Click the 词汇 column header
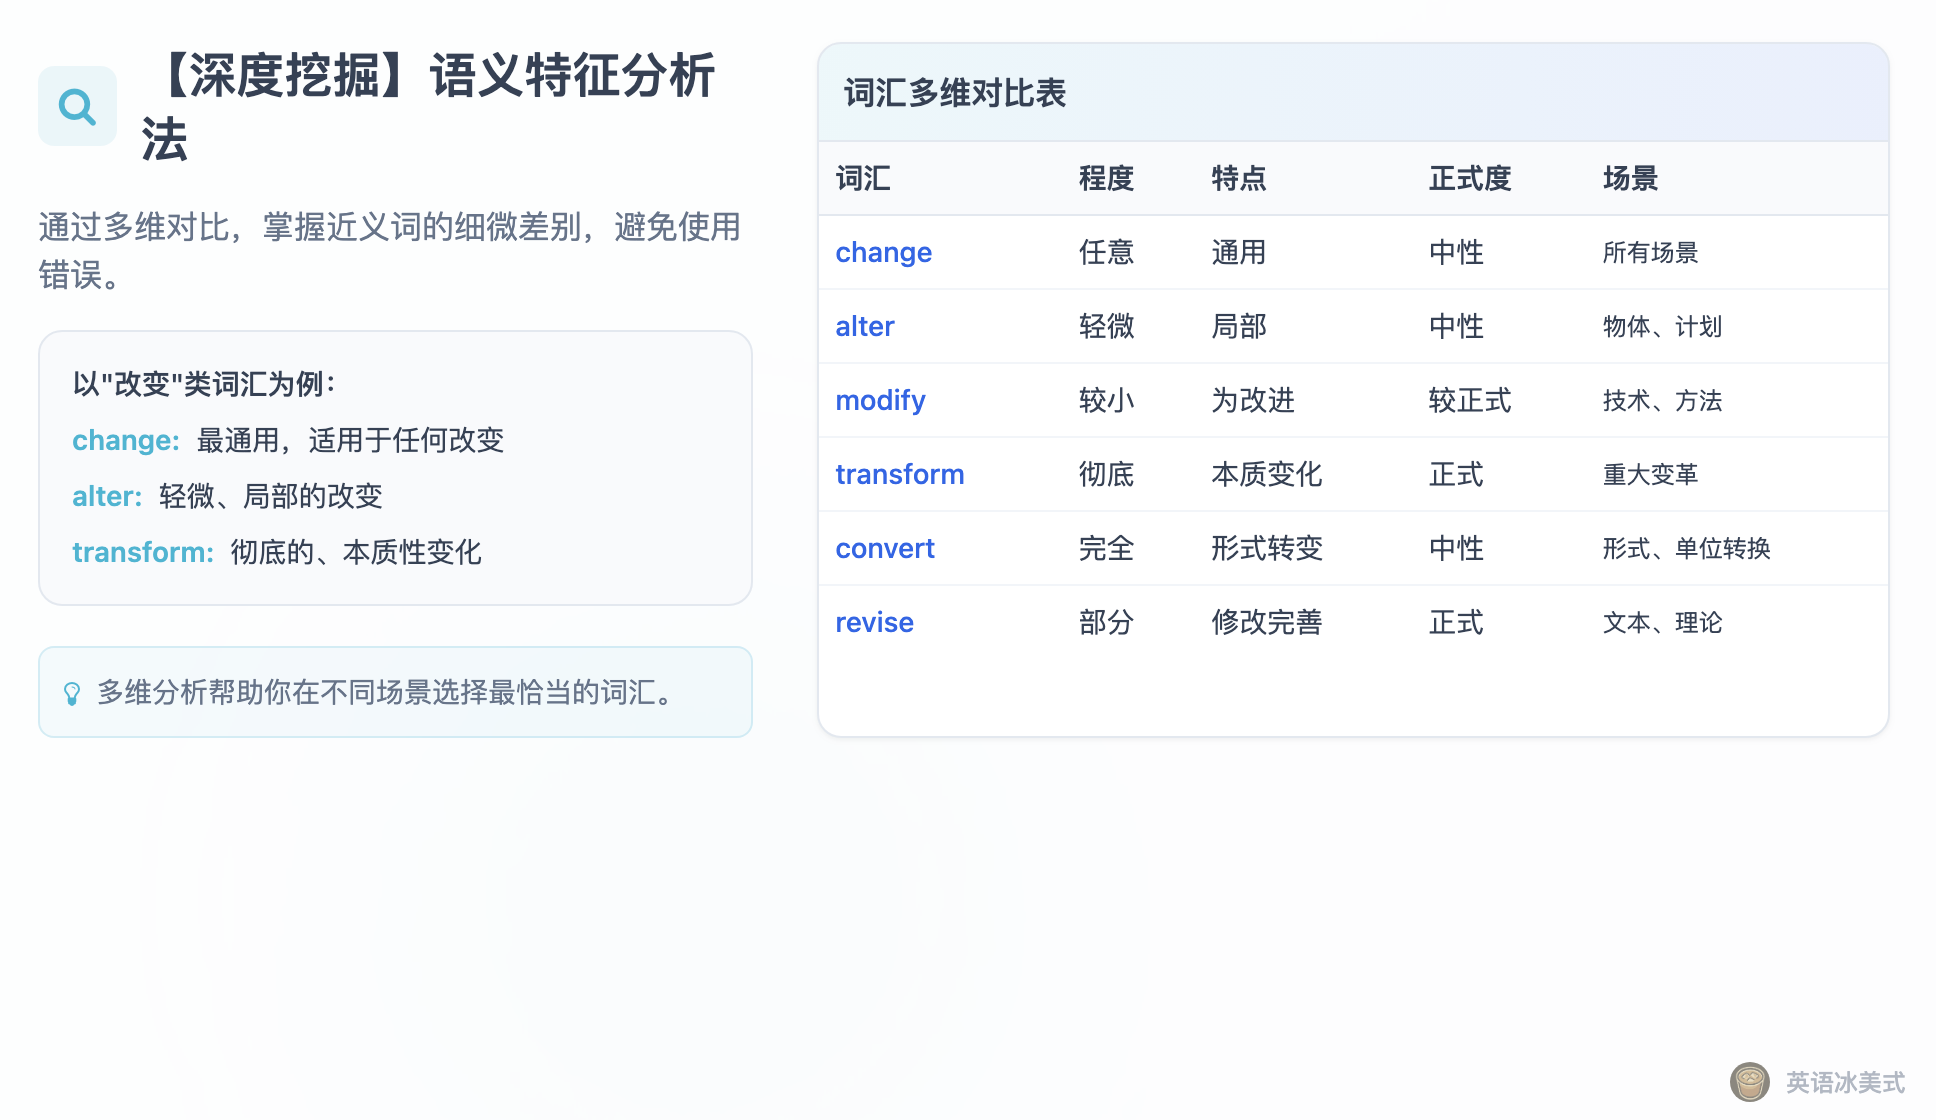 point(862,178)
